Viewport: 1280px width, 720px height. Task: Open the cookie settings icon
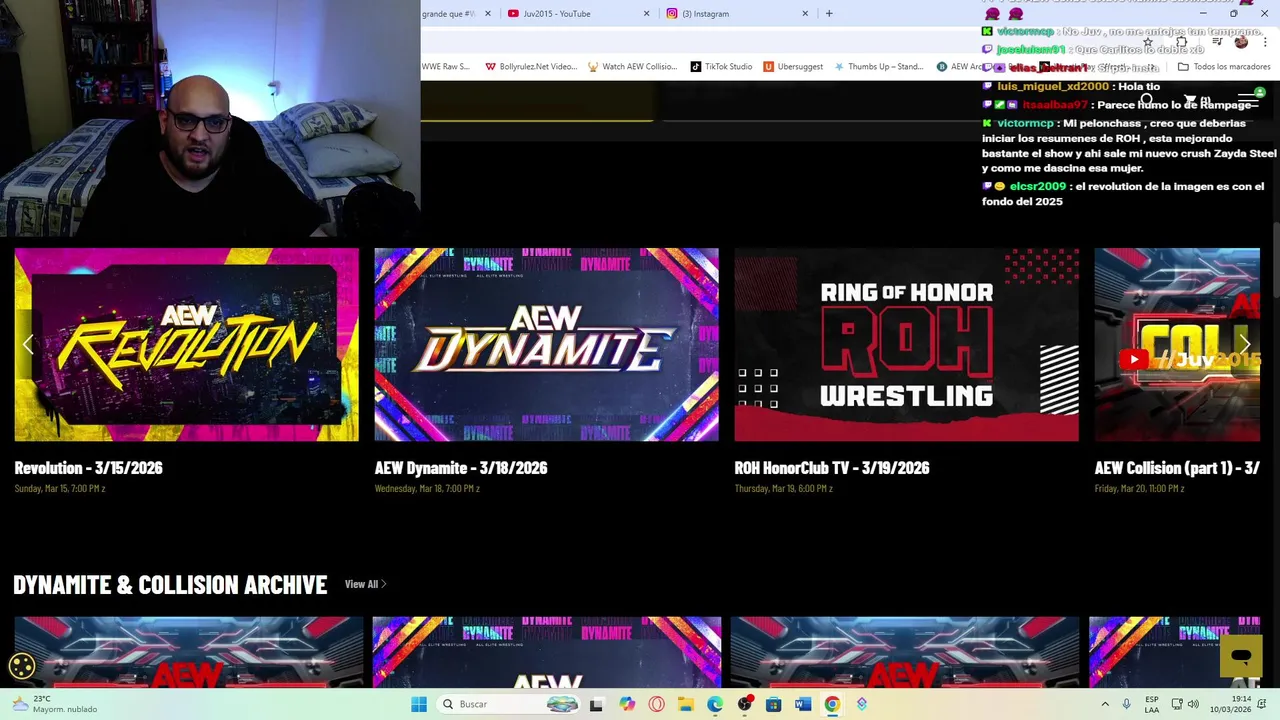click(22, 666)
